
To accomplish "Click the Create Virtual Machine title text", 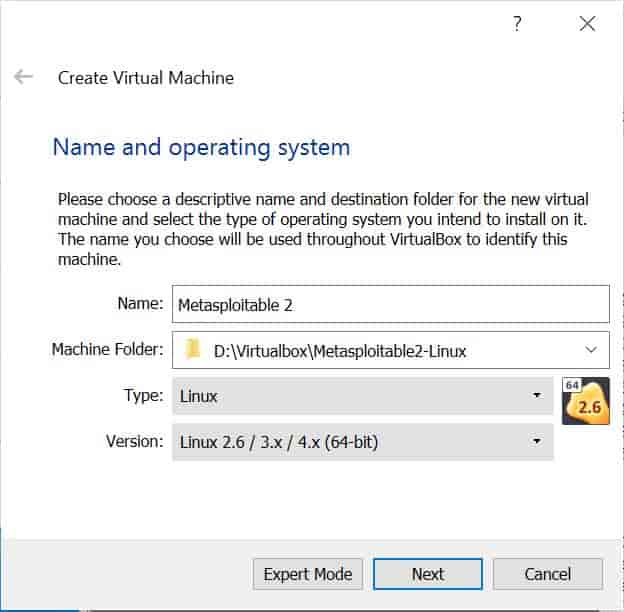I will point(146,78).
